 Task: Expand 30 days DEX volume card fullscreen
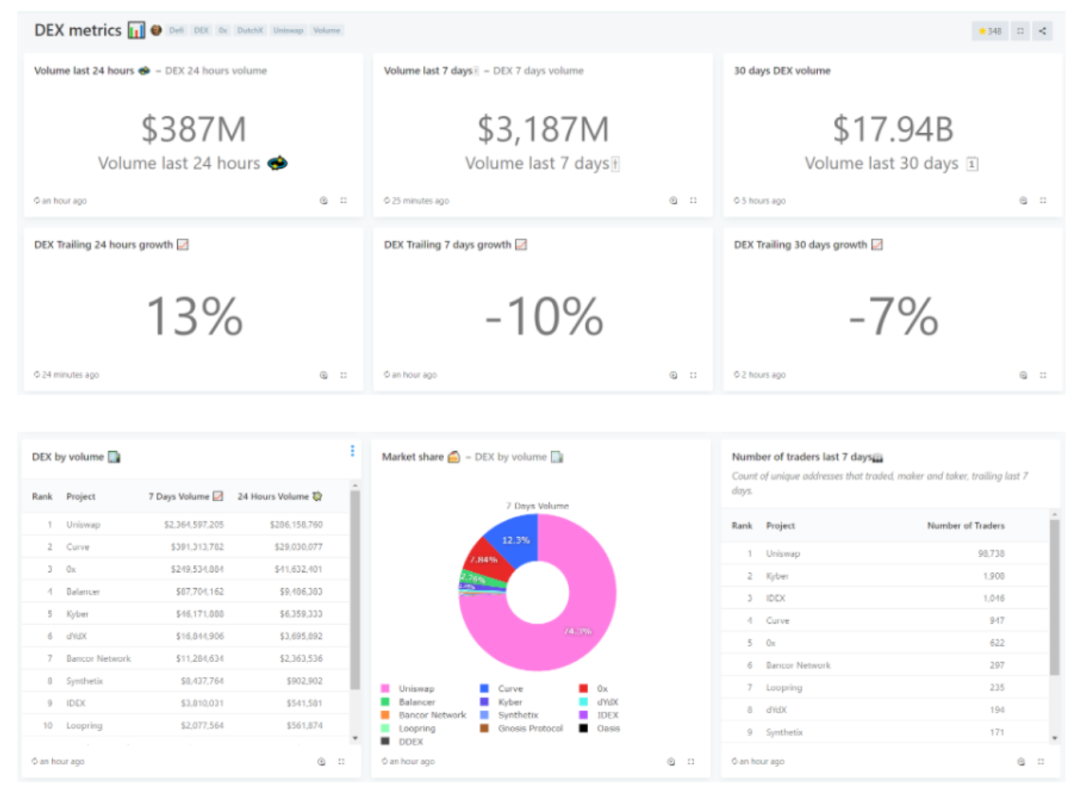pyautogui.click(x=1043, y=201)
